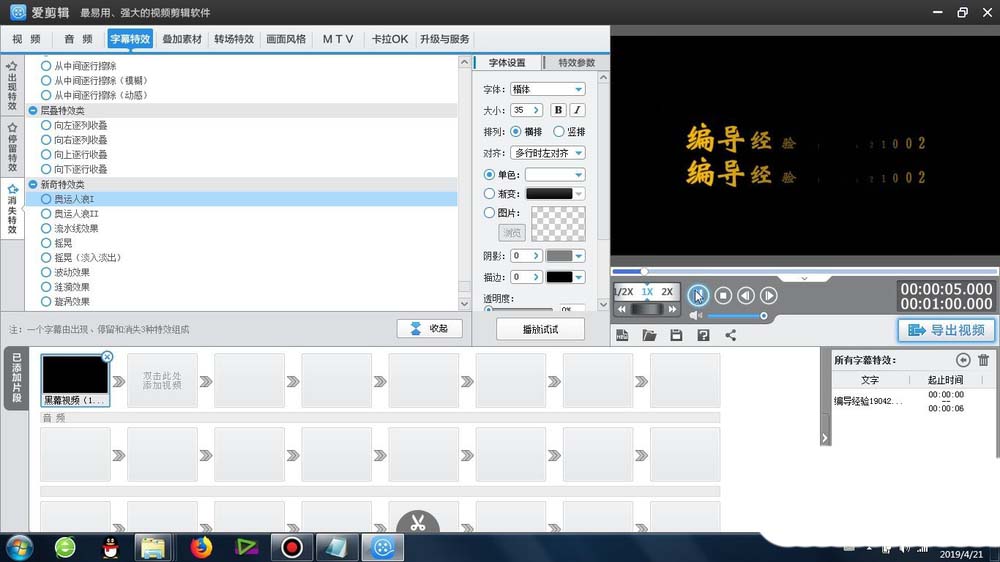Toggle bold font style
Screen dimensions: 1000x562
click(558, 110)
